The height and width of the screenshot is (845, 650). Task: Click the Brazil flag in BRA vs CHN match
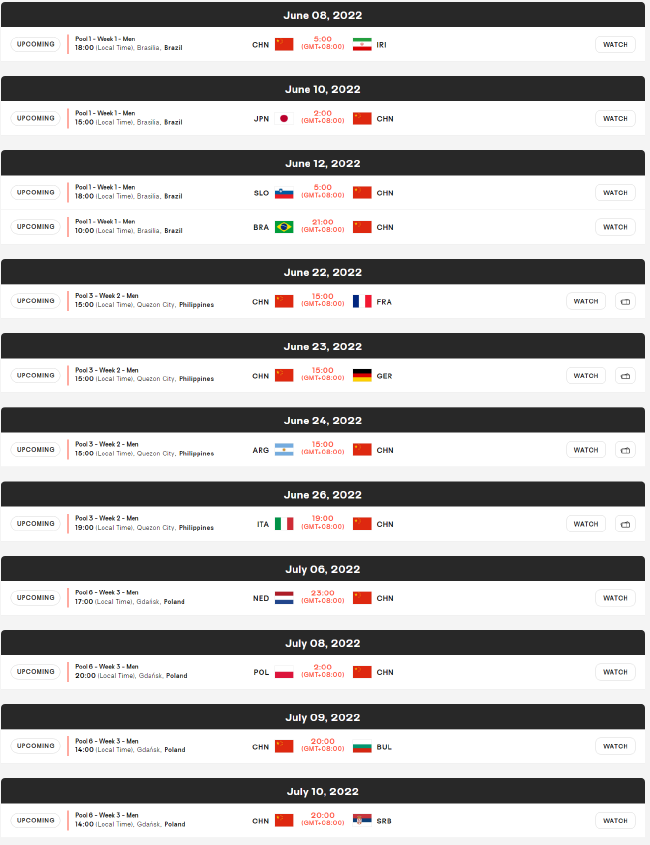[x=284, y=227]
